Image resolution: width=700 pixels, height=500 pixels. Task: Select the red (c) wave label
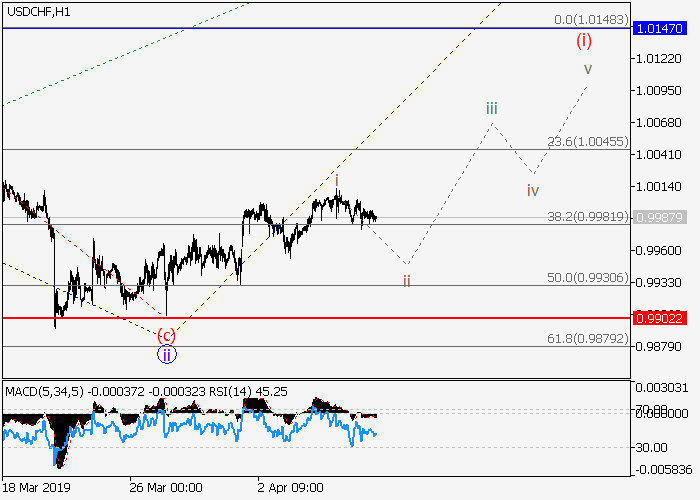point(166,335)
